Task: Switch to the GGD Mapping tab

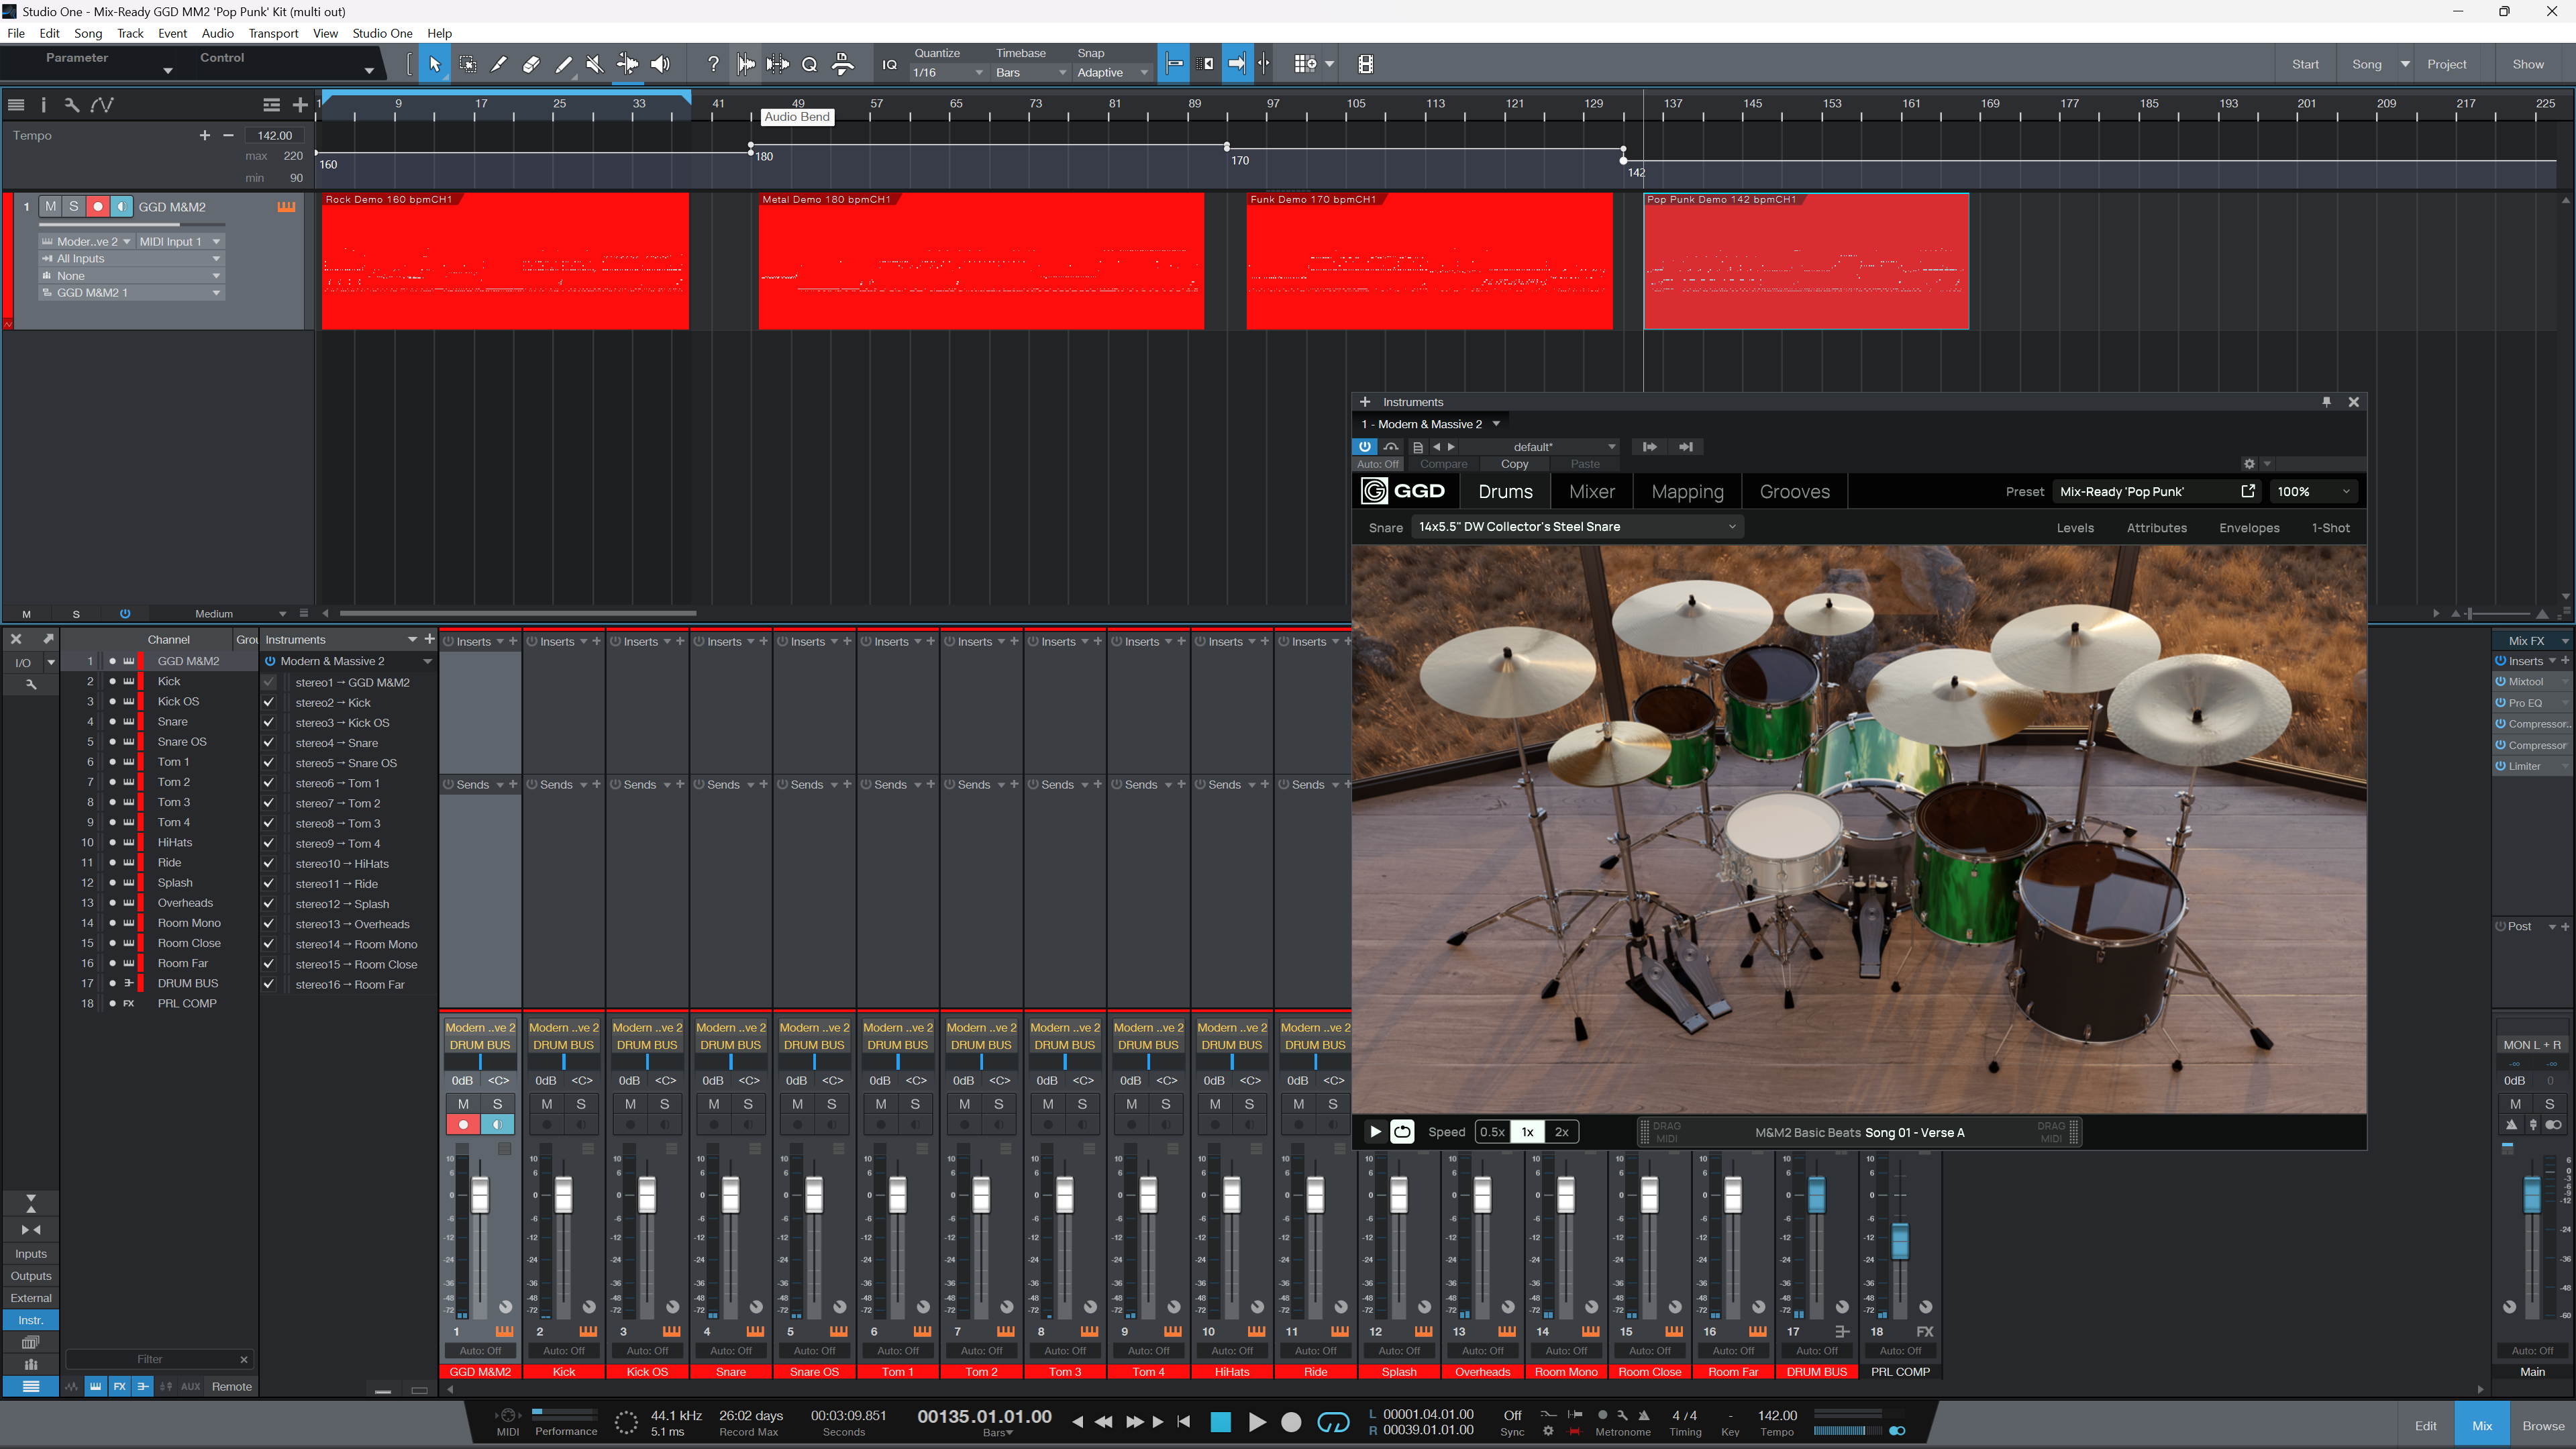Action: click(x=1687, y=491)
